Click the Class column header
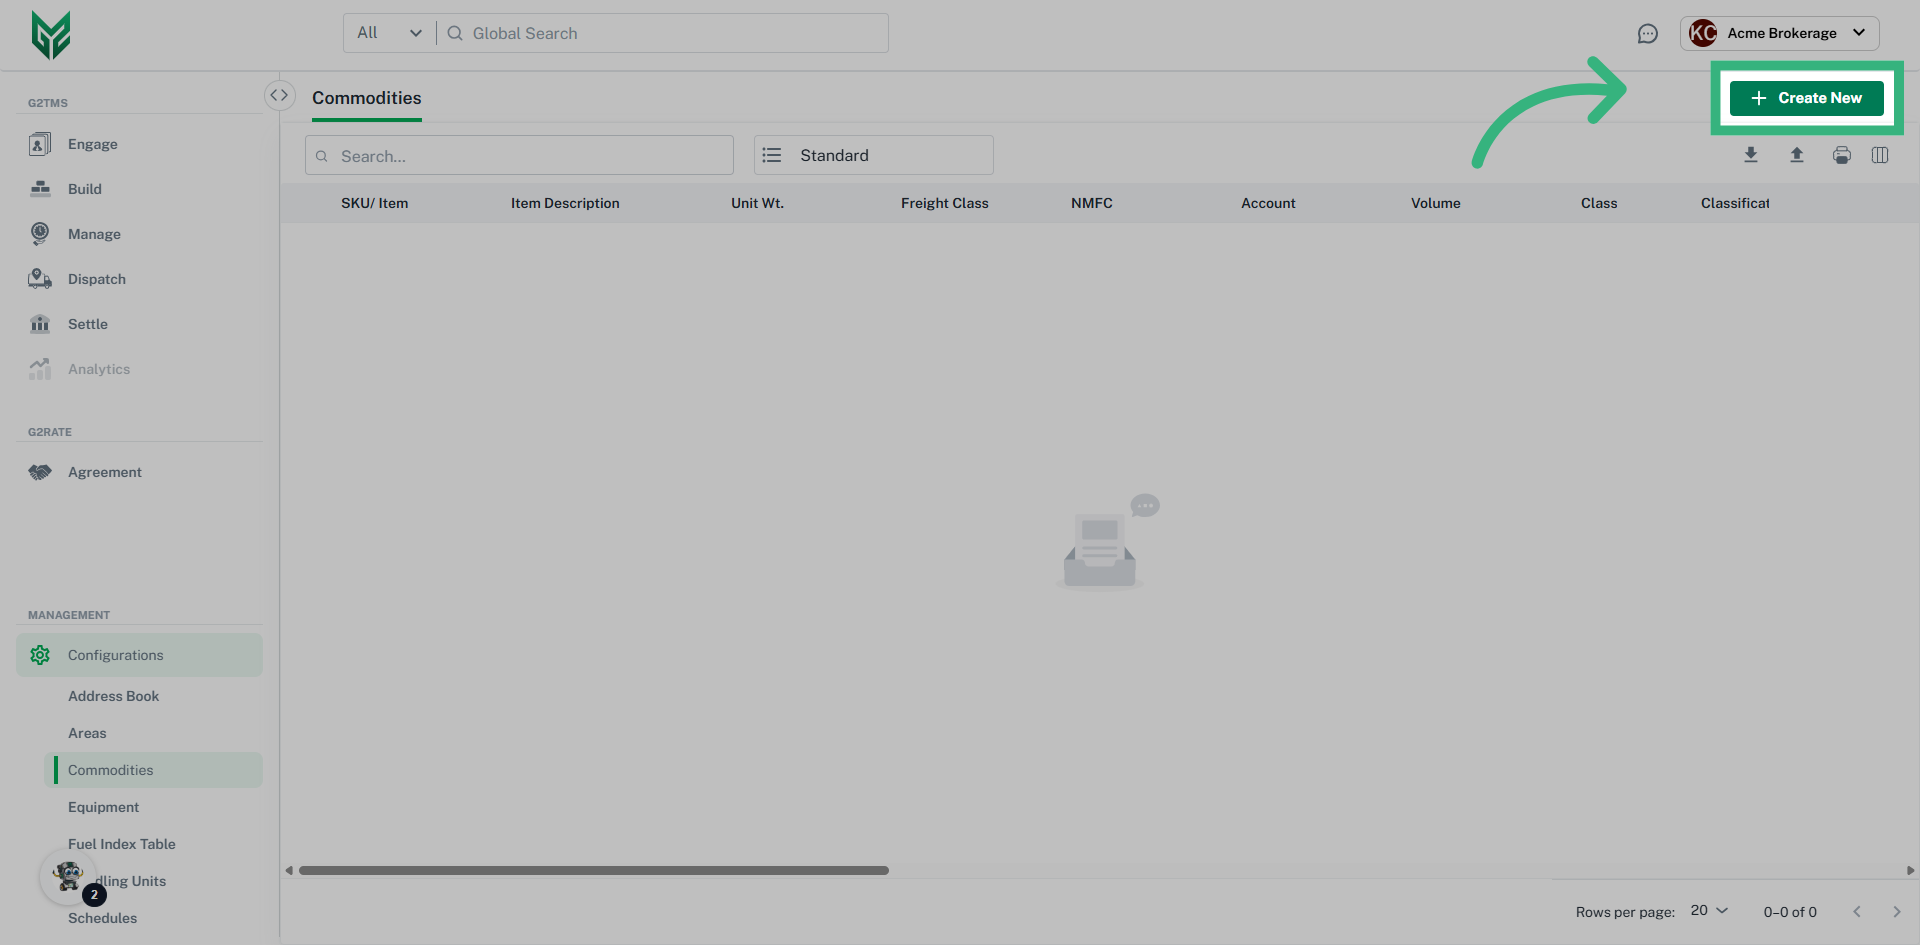This screenshot has width=1920, height=945. tap(1599, 203)
